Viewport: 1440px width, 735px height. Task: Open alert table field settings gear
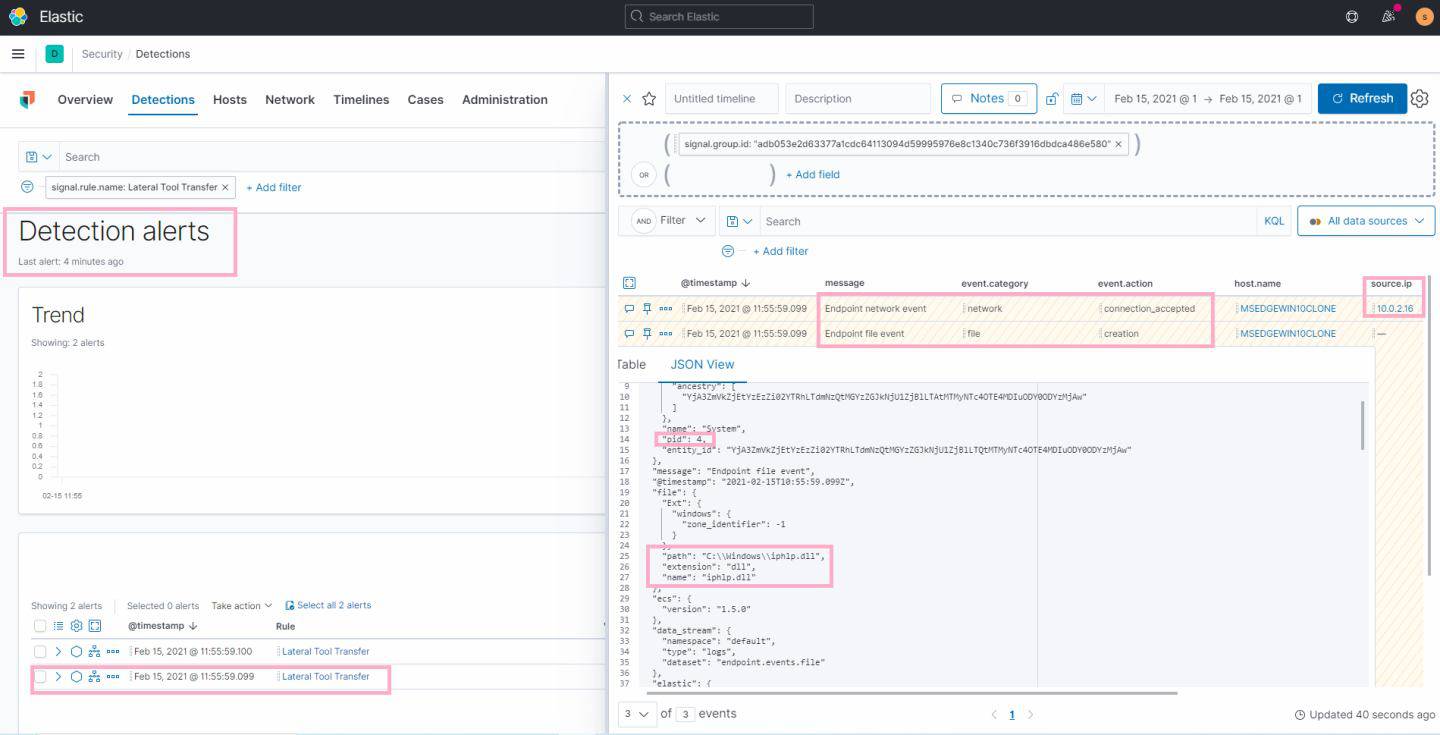(76, 625)
